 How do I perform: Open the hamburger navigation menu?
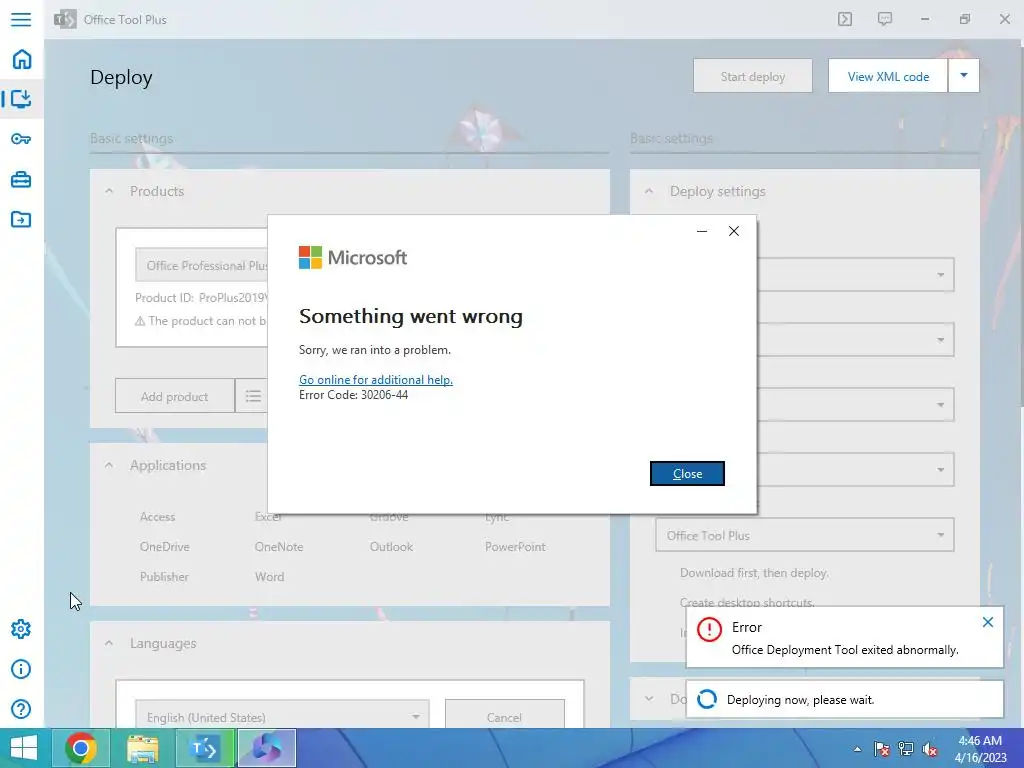click(x=21, y=19)
